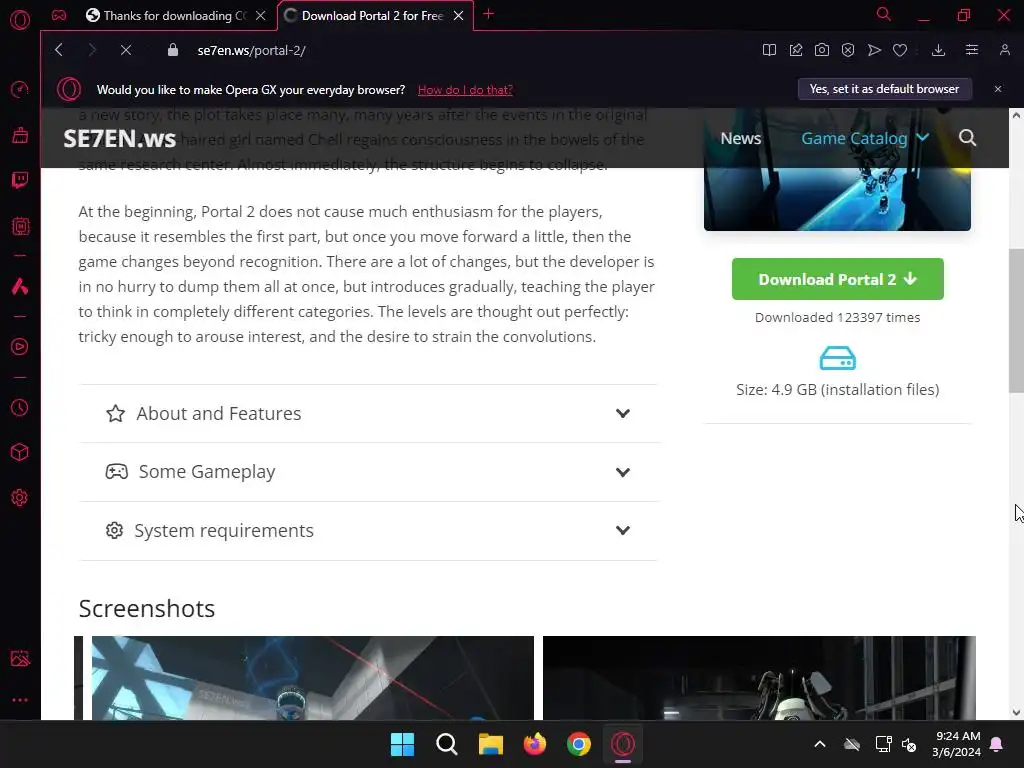
Task: Click the green Download Portal 2 button
Action: point(837,279)
